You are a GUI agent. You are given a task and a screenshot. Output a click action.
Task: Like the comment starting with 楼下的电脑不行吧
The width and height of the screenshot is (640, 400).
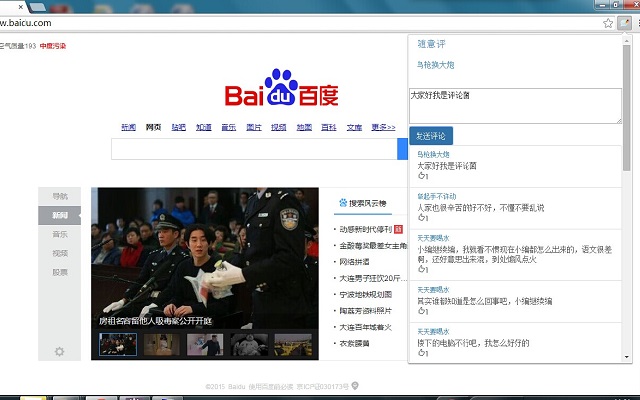(x=422, y=353)
